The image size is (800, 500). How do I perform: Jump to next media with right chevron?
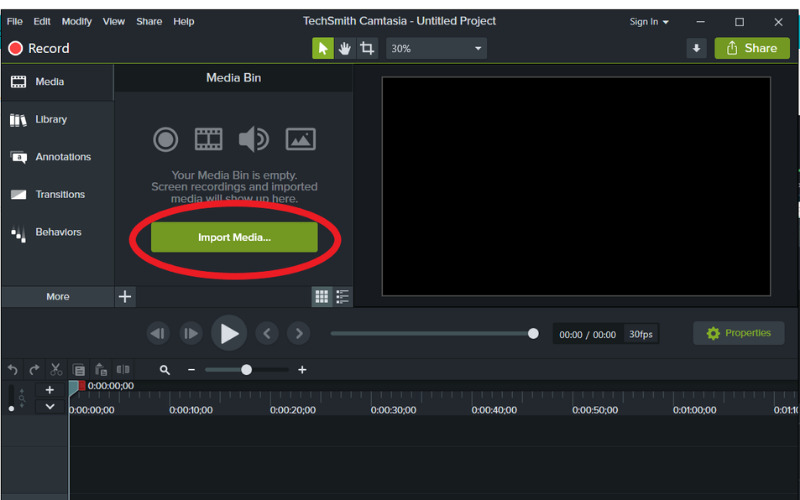299,334
